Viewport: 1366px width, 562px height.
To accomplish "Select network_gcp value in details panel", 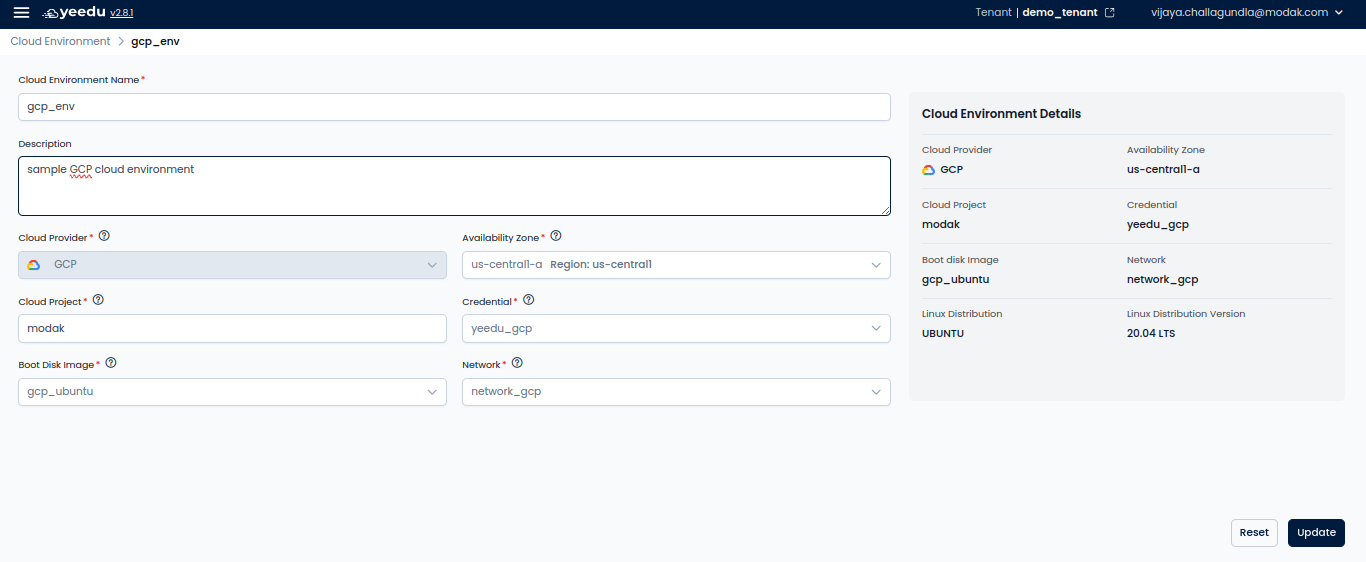I will click(x=1162, y=279).
